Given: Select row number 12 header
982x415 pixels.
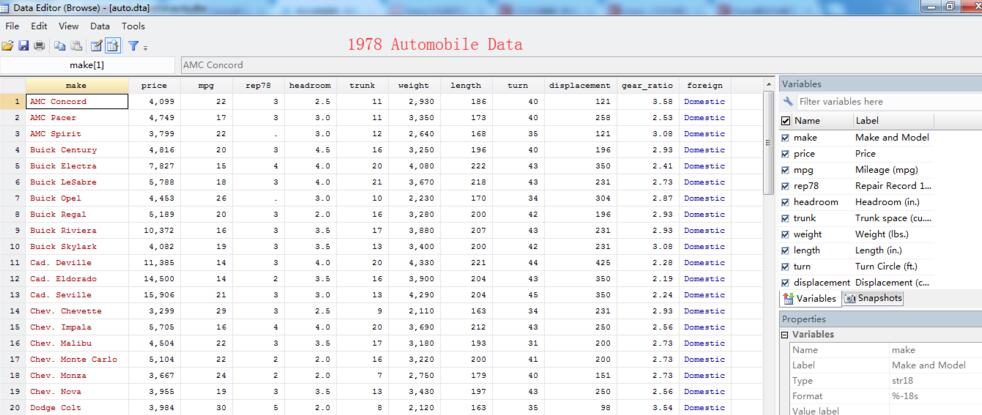Looking at the screenshot, I should 13,279.
